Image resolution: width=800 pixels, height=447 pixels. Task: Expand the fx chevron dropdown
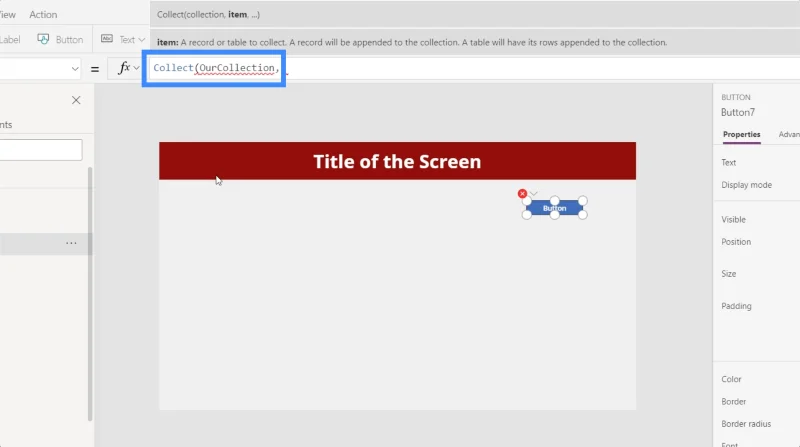pyautogui.click(x=136, y=68)
